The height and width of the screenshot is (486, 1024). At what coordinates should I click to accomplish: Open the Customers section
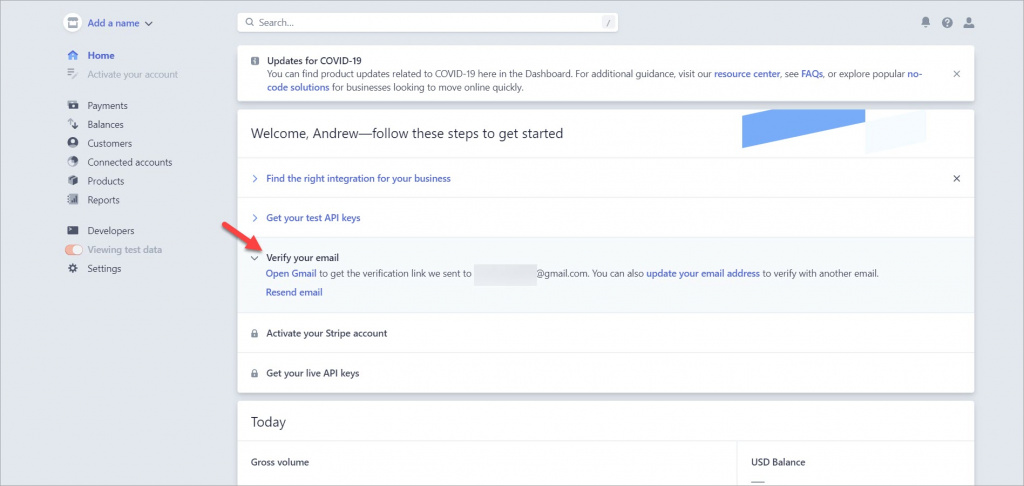point(110,144)
